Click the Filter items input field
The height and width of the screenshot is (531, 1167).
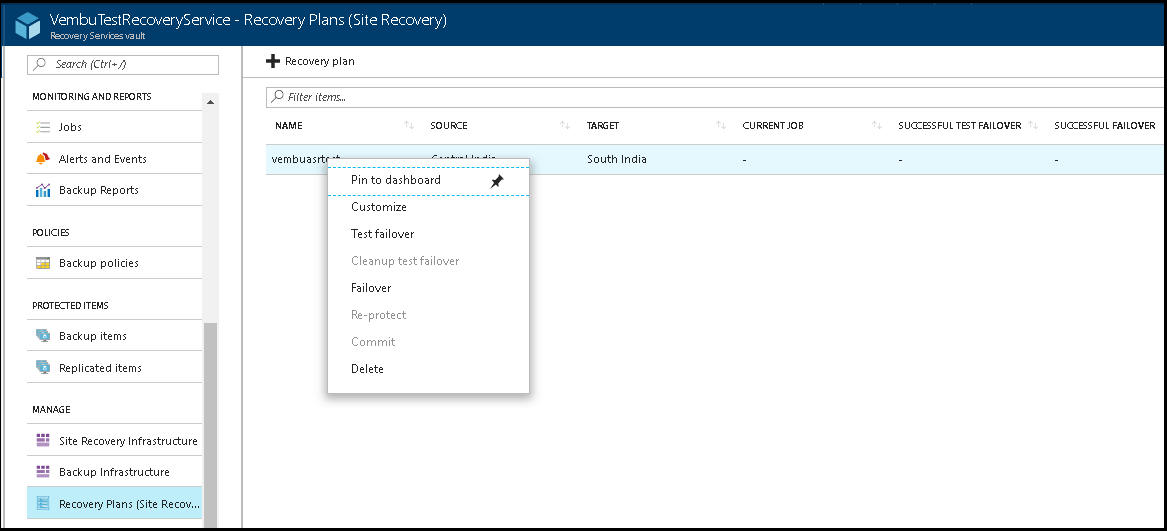pyautogui.click(x=716, y=97)
